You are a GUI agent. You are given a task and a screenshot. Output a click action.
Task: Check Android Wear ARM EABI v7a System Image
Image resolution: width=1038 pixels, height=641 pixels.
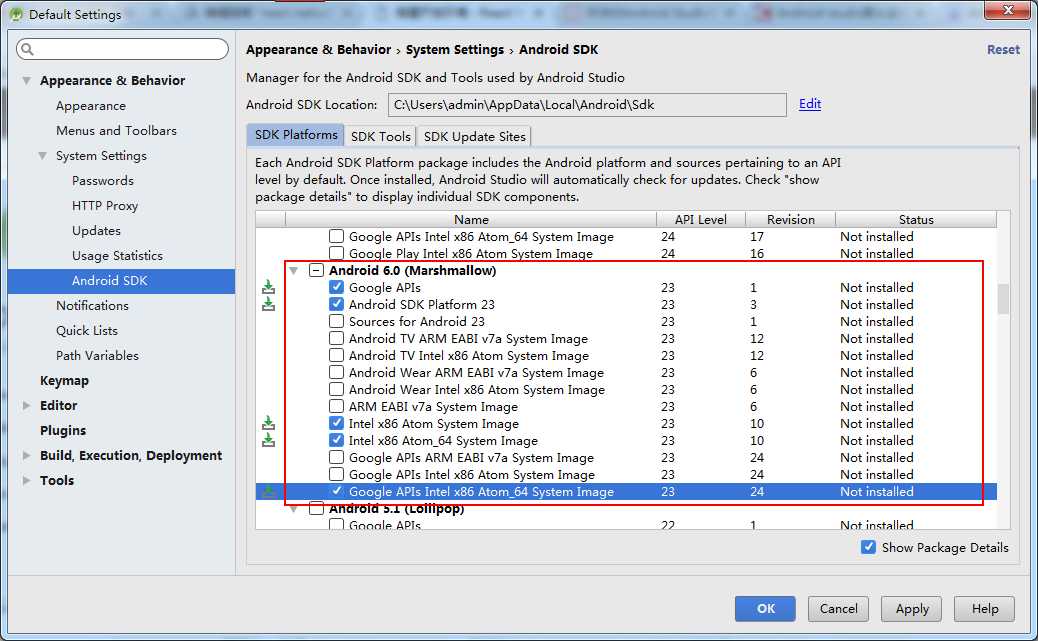click(x=336, y=372)
